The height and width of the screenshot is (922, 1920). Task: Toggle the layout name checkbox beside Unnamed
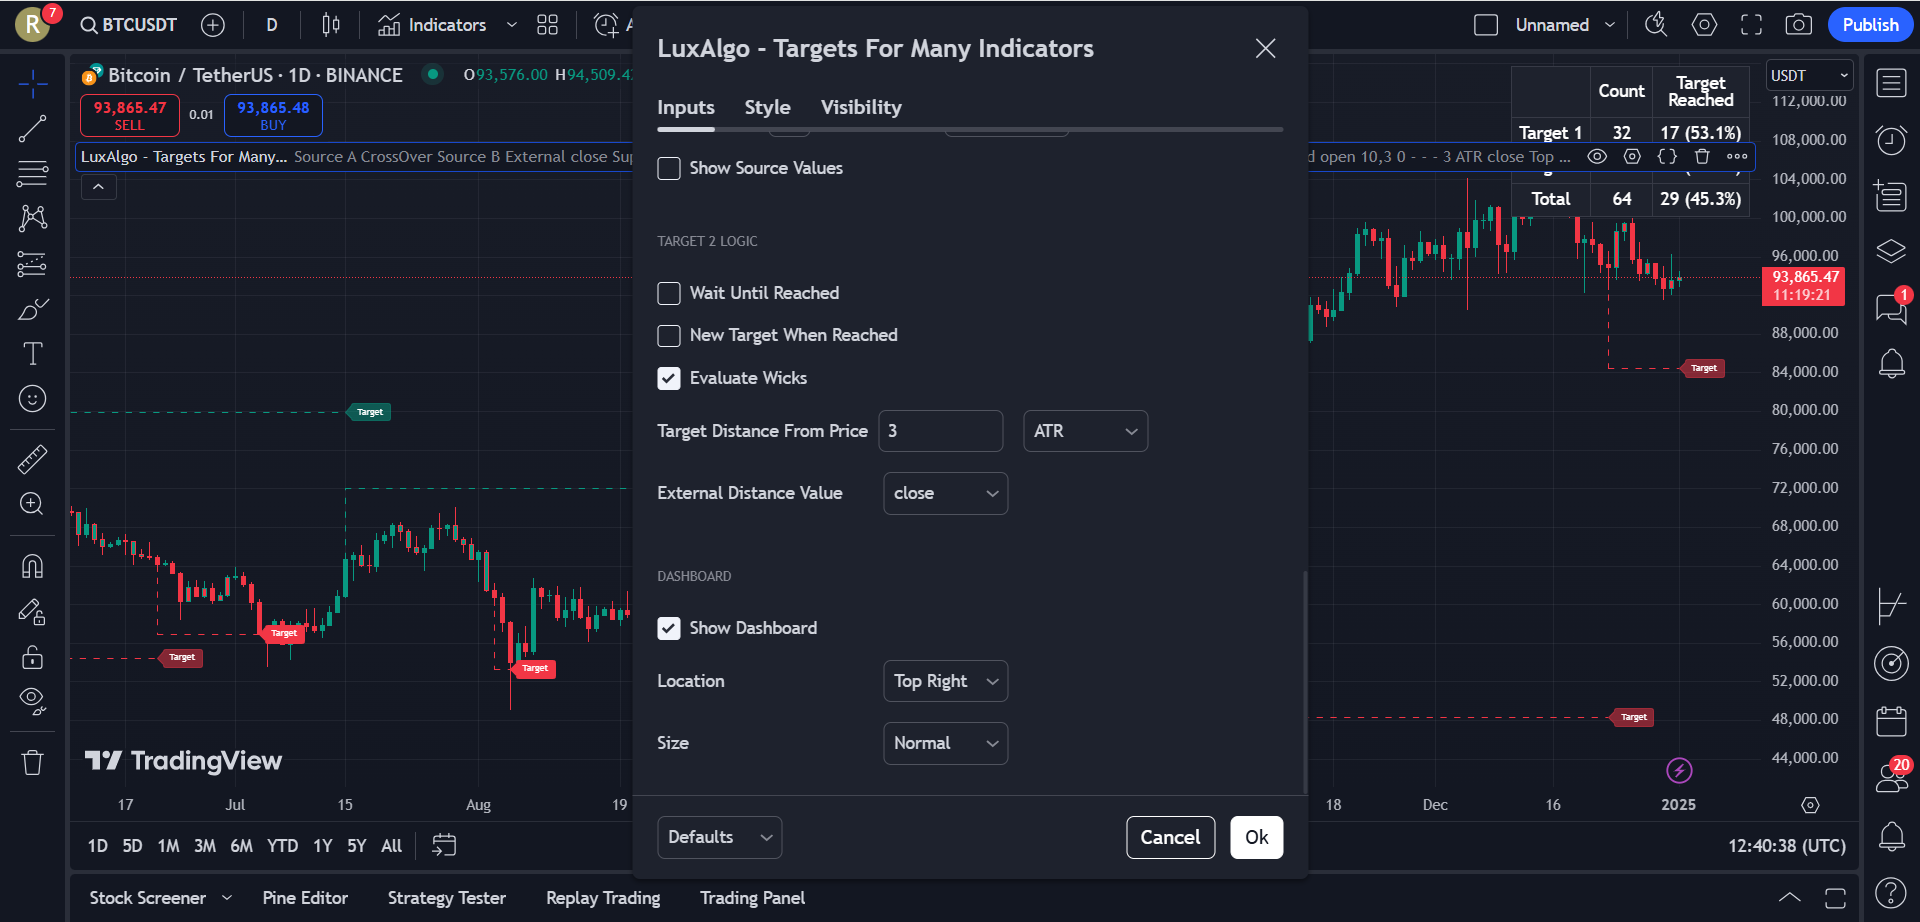1486,25
